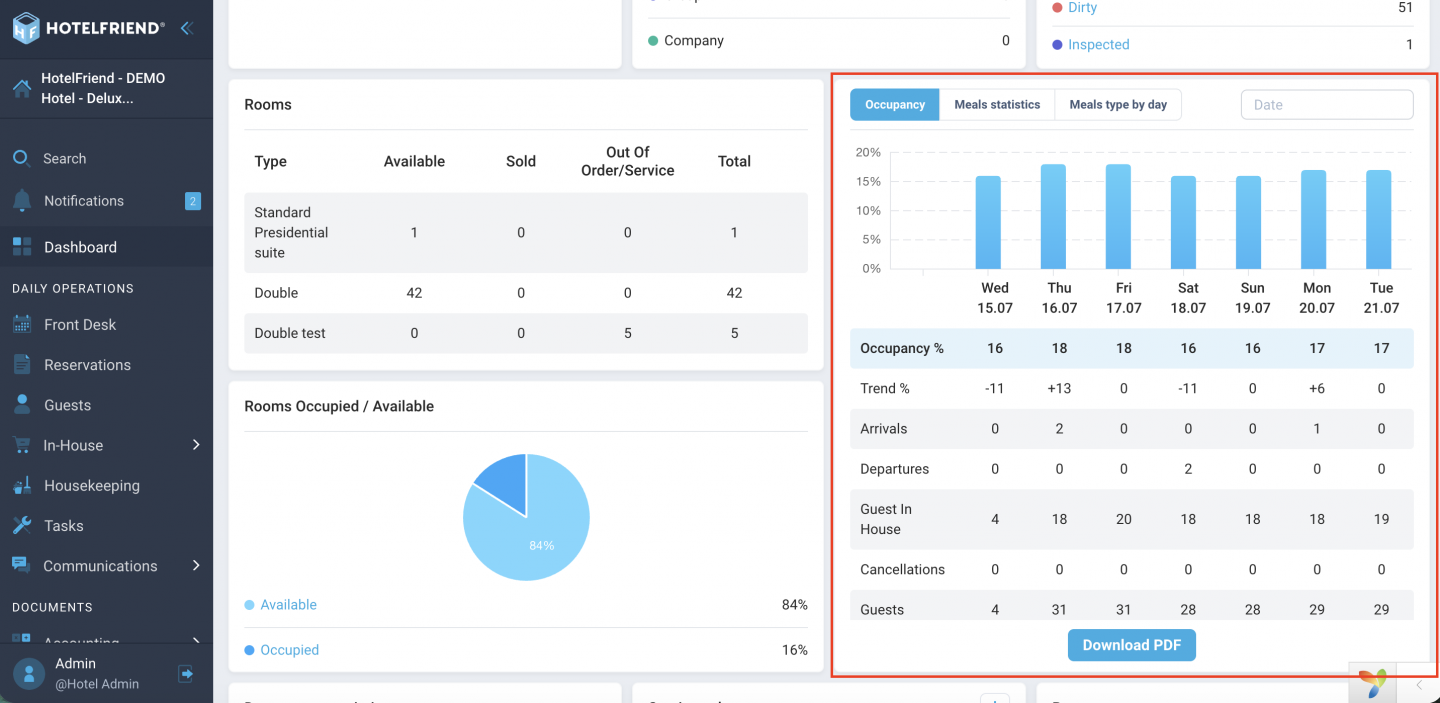Switch to Meals type by day tab
1440x703 pixels.
[1118, 105]
